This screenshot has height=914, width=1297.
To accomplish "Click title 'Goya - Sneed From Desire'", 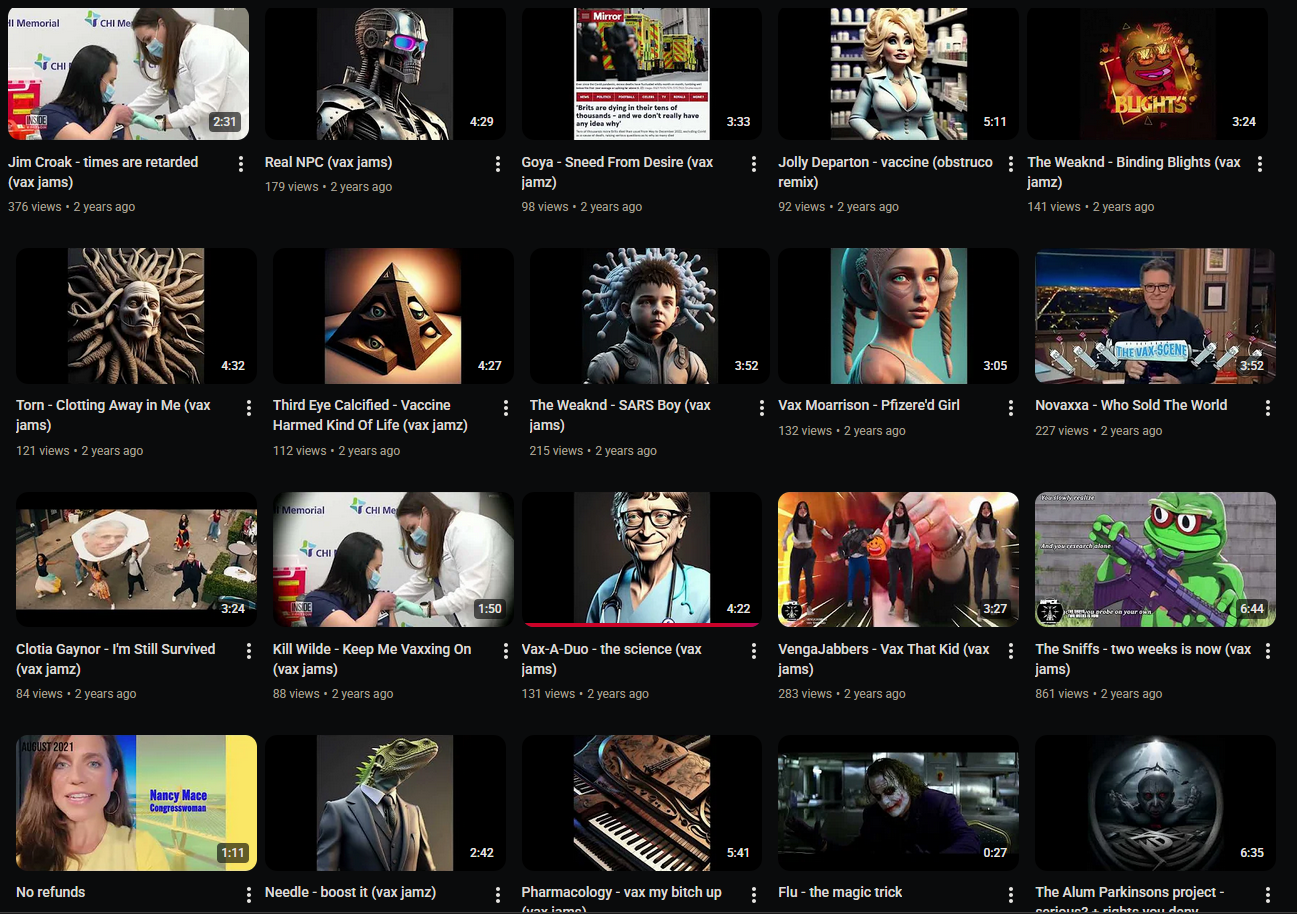I will tap(617, 172).
